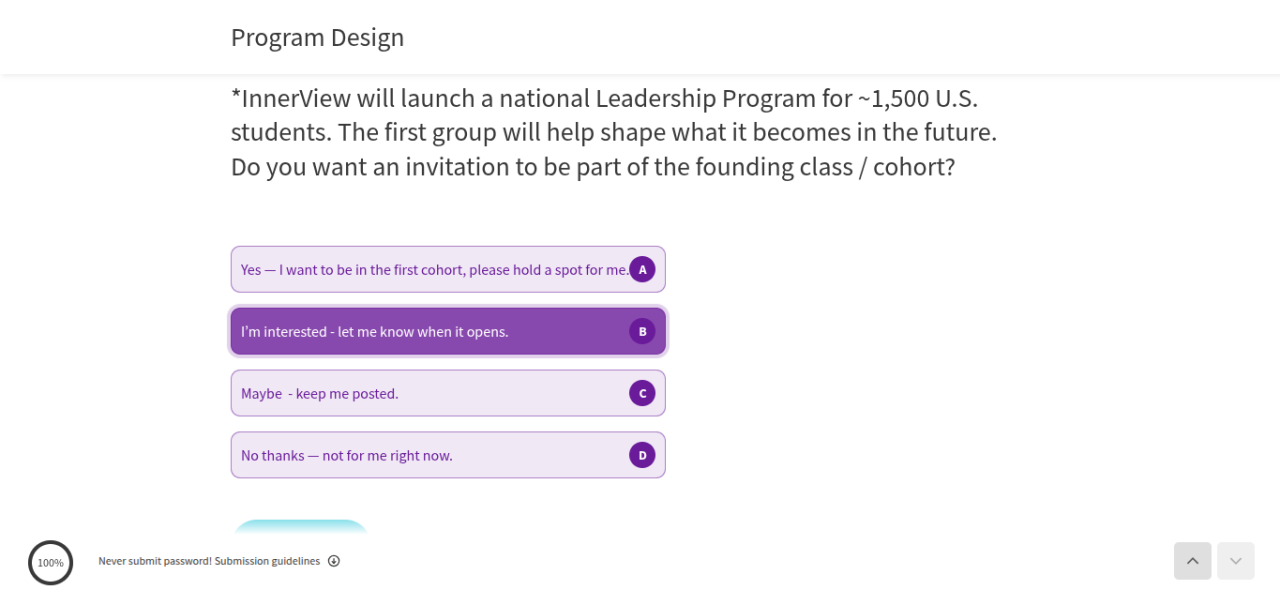Click the 'Program Design' header title
Screen dimensions: 1280x605
[317, 37]
